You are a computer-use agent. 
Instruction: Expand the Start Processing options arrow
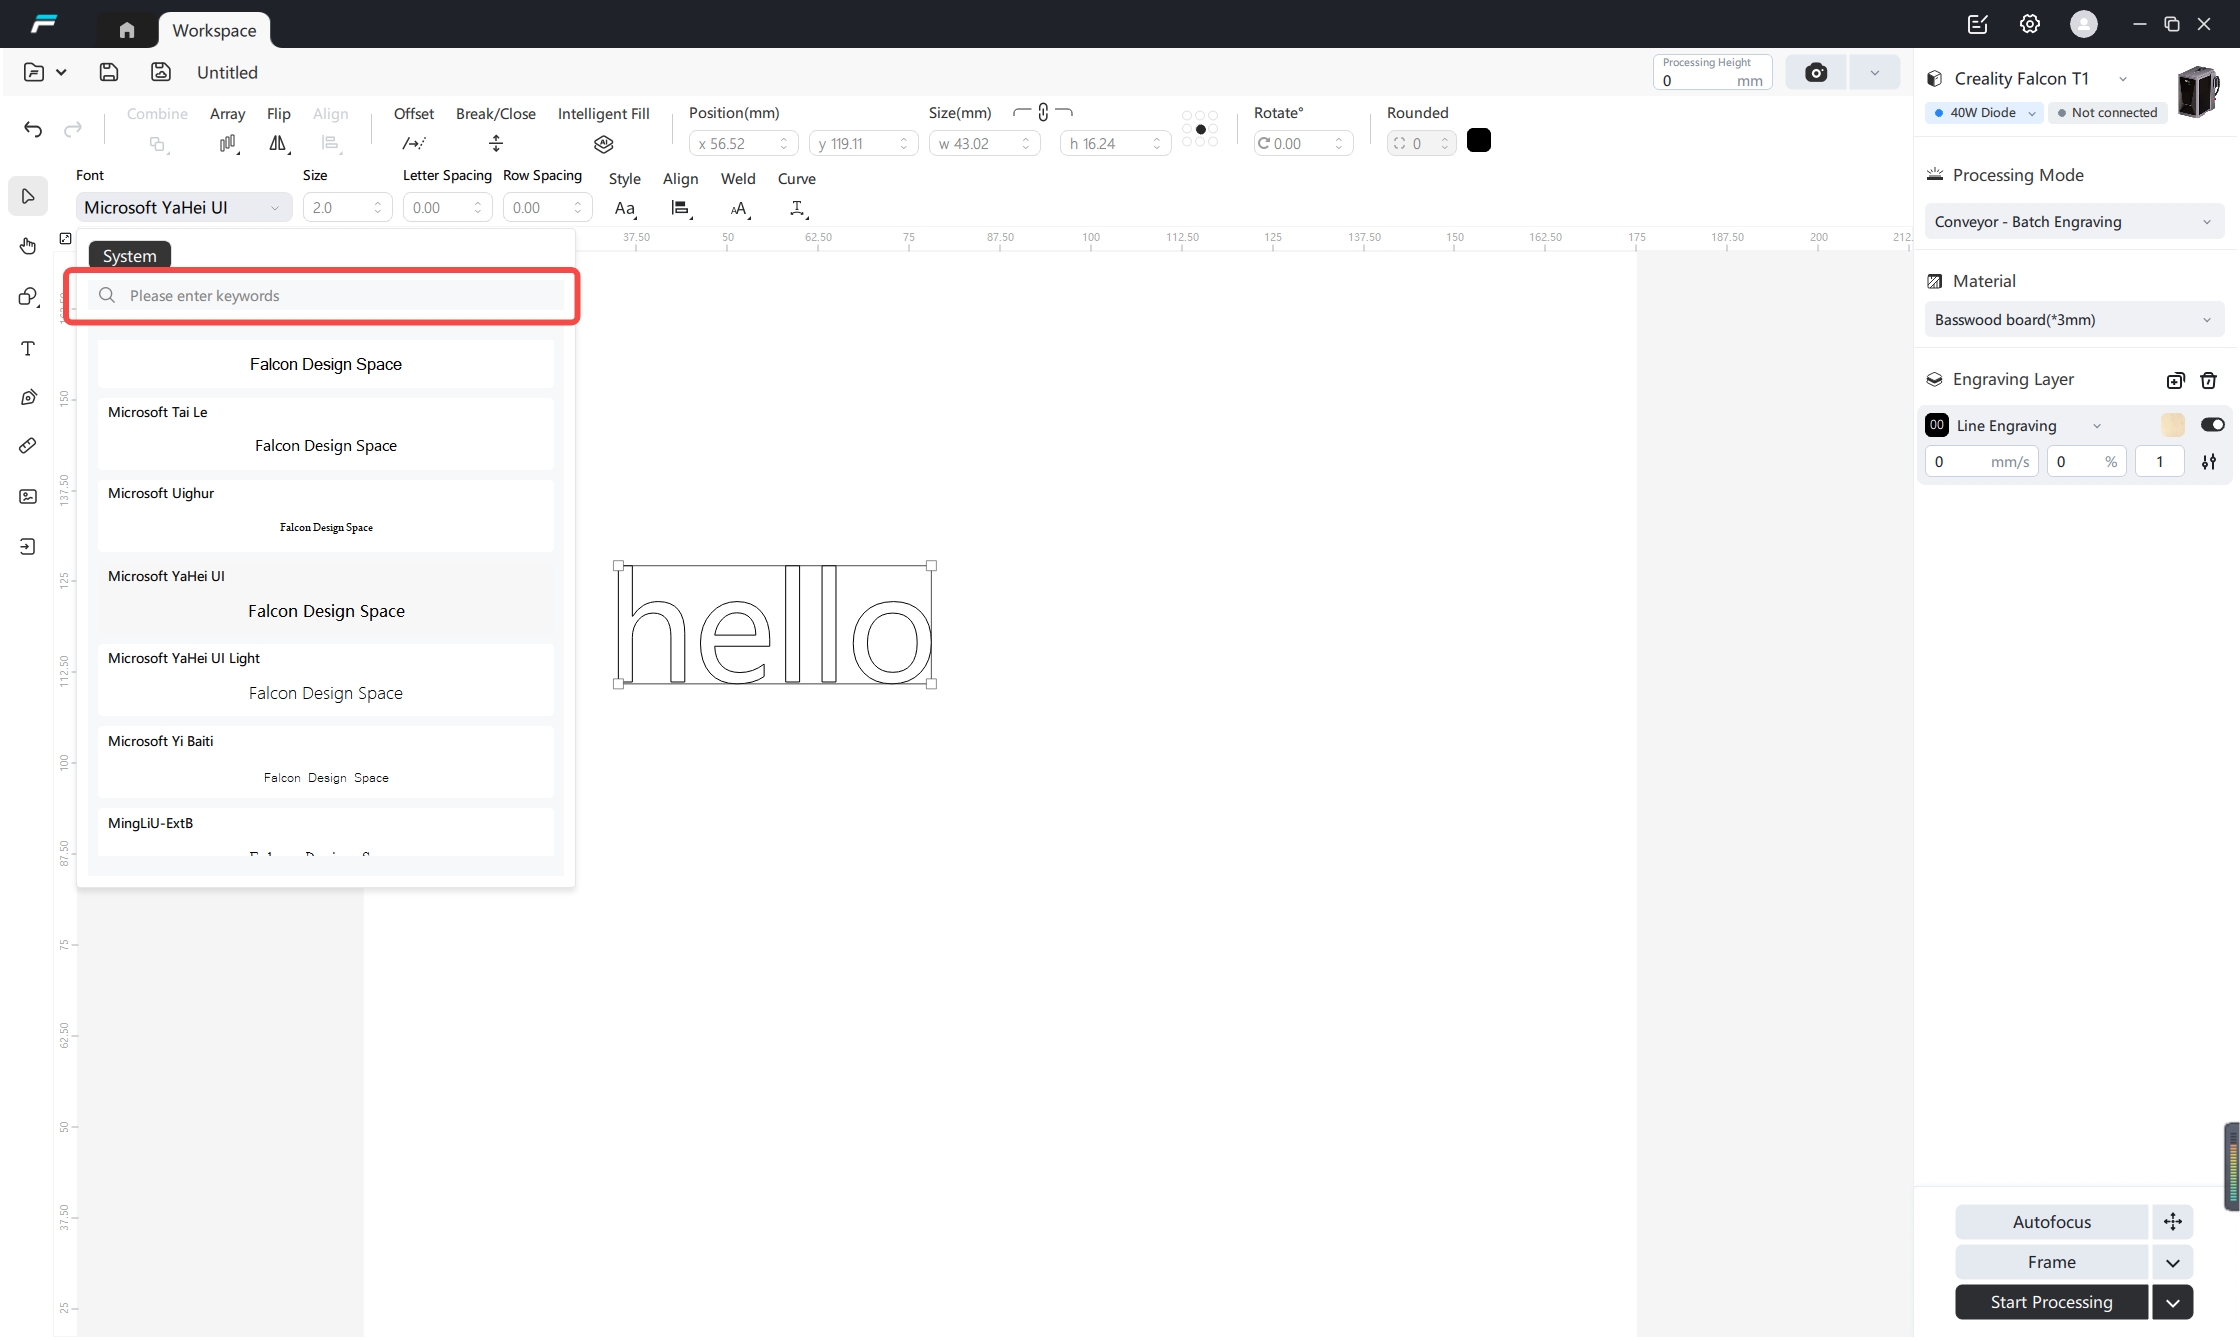click(2173, 1302)
